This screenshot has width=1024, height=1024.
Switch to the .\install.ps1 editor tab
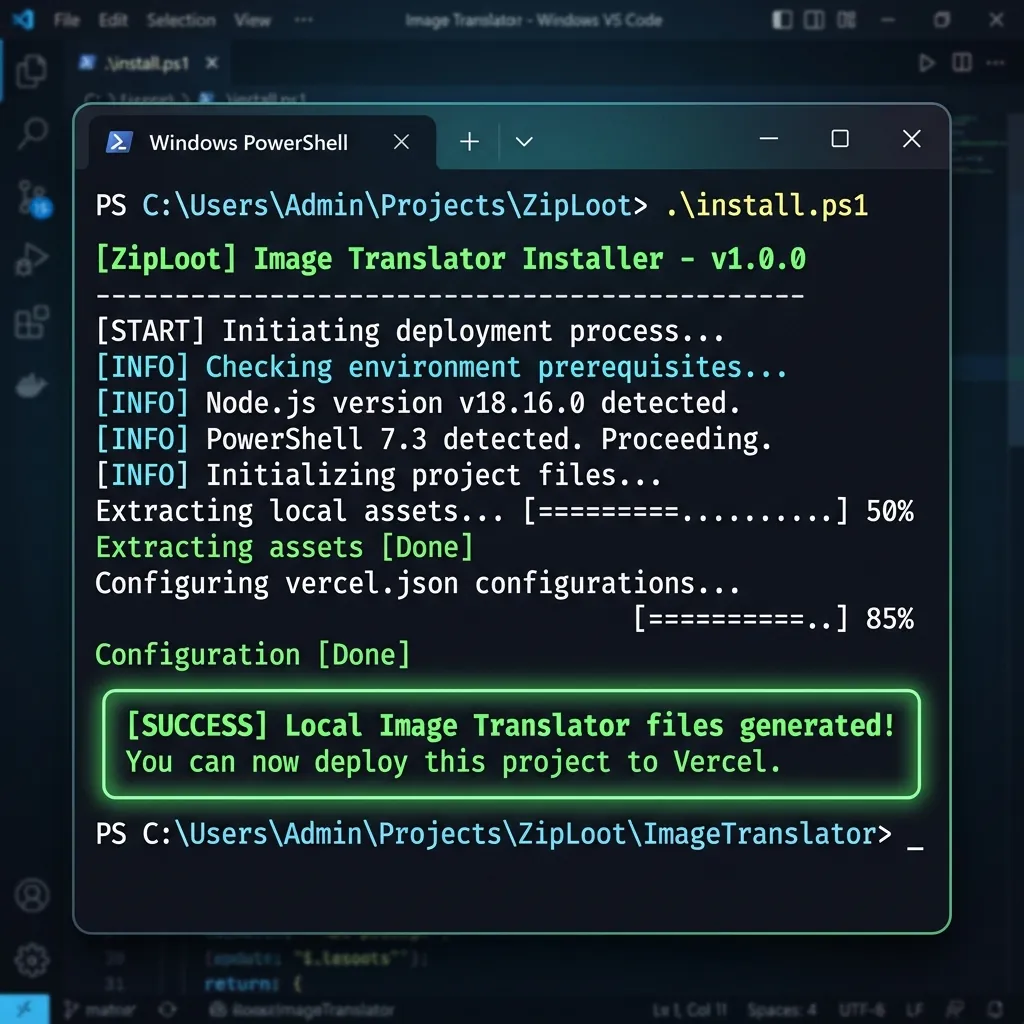pos(146,63)
